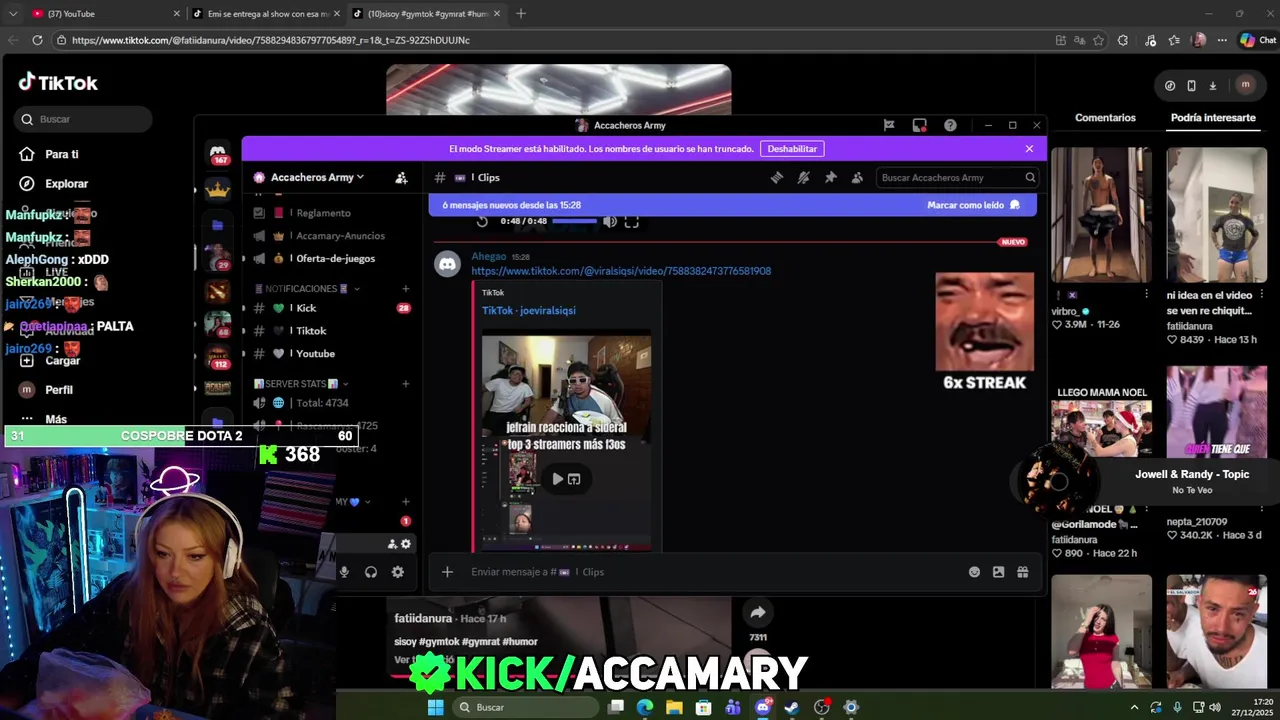Show Discord member list icon
Viewport: 1280px width, 720px height.
click(857, 177)
